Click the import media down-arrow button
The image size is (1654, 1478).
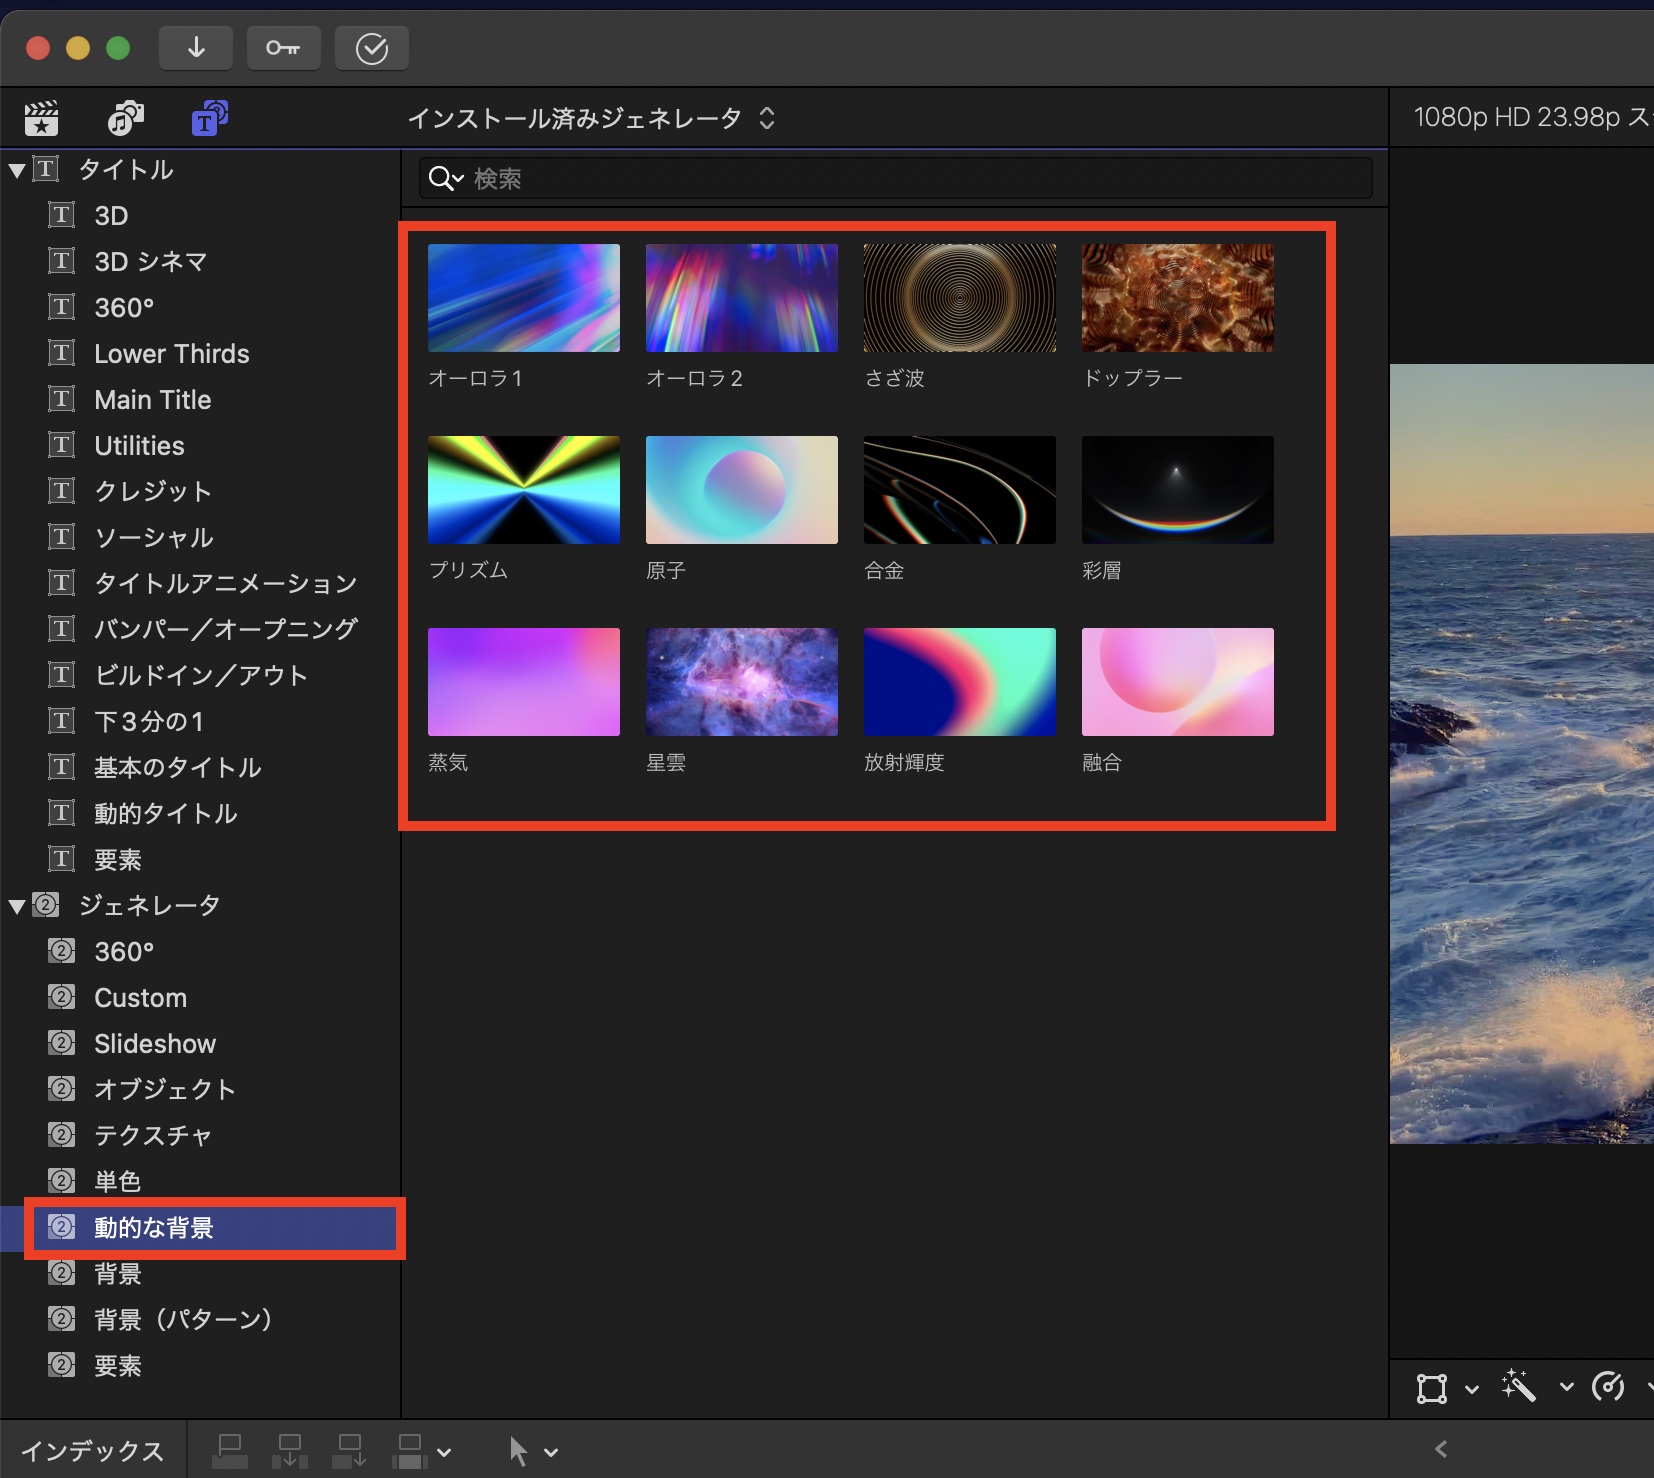click(196, 48)
